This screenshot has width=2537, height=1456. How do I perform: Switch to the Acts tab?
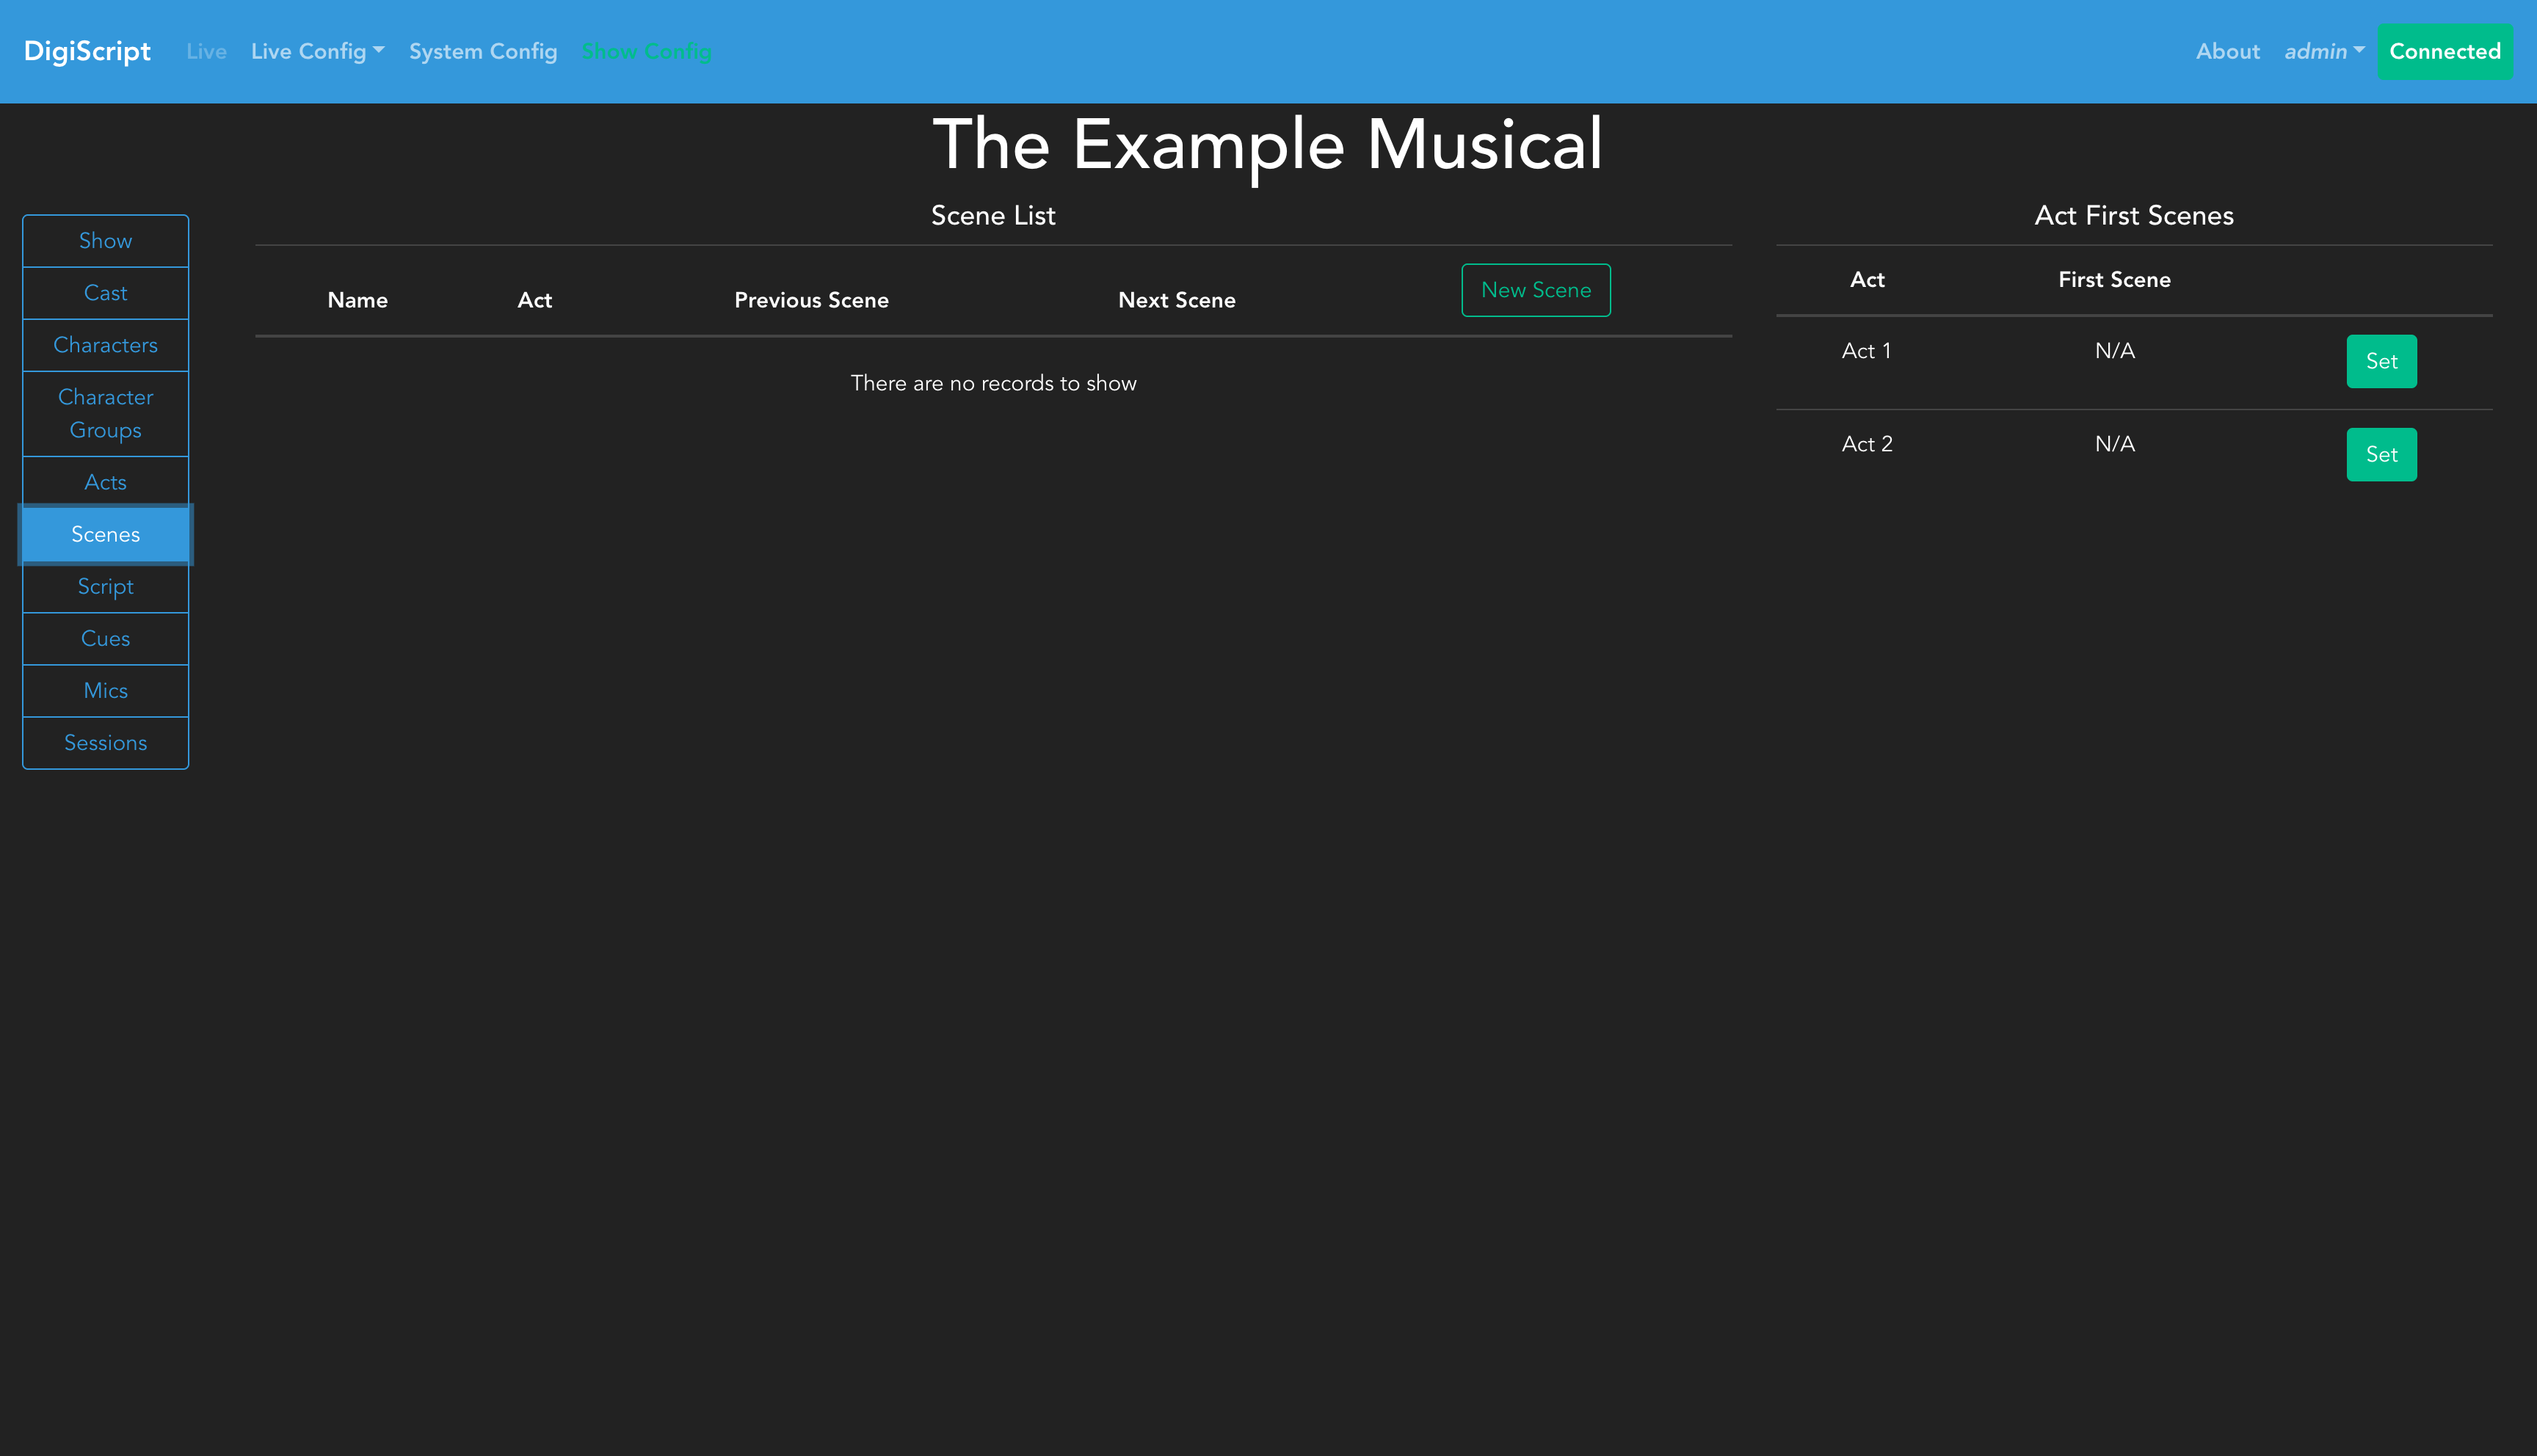click(x=105, y=482)
